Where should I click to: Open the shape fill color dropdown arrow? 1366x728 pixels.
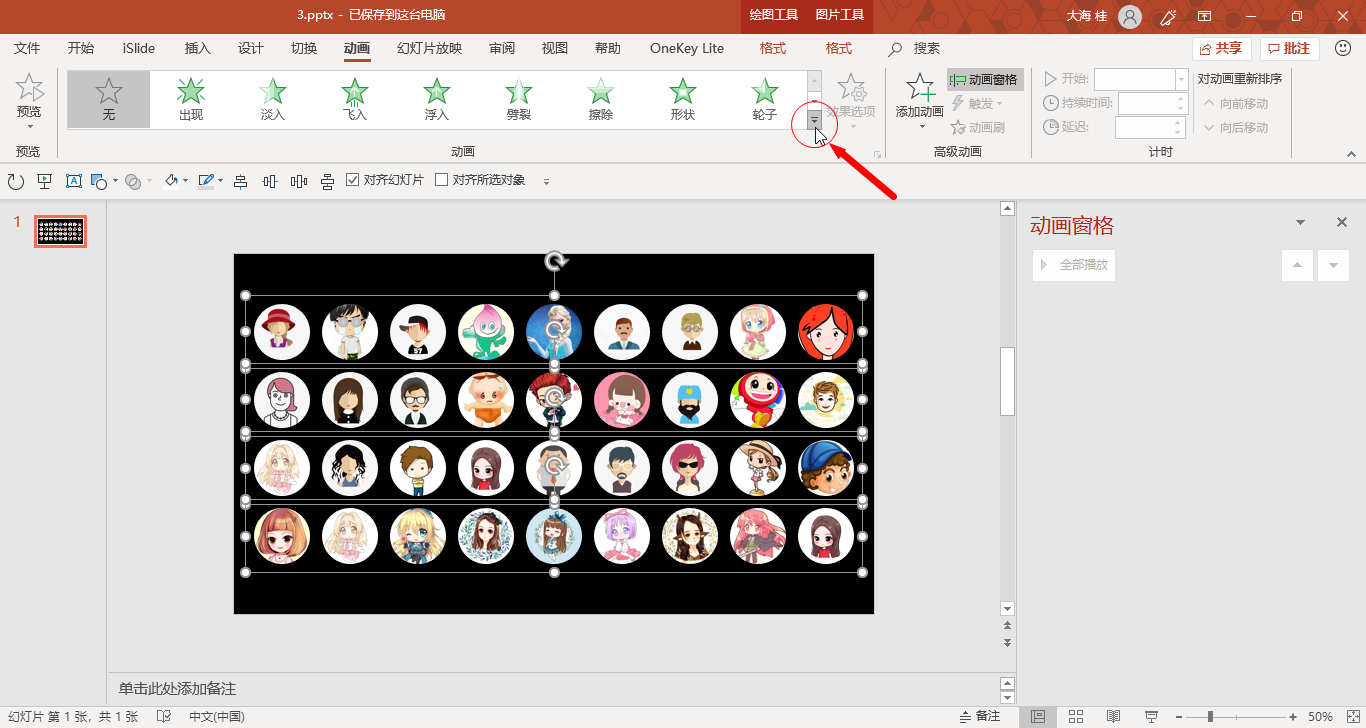(186, 181)
